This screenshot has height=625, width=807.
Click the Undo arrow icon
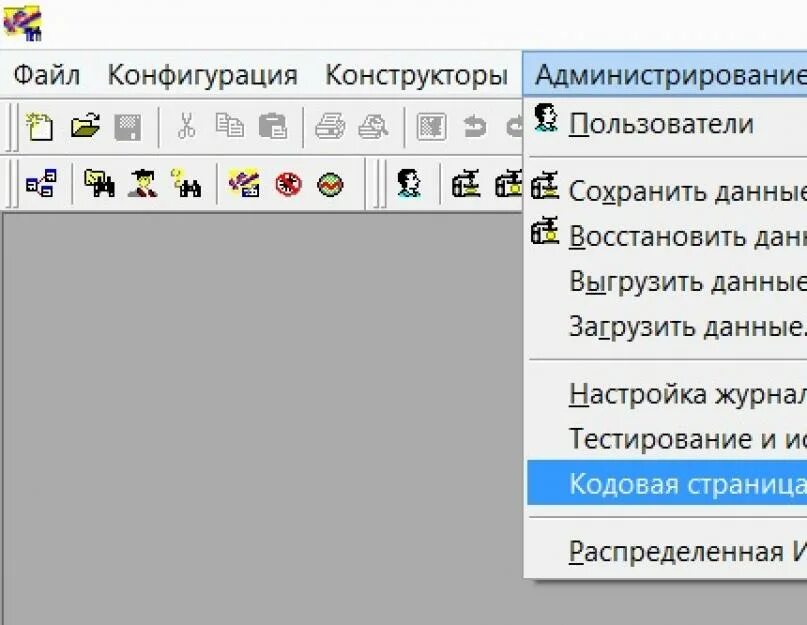tap(474, 127)
